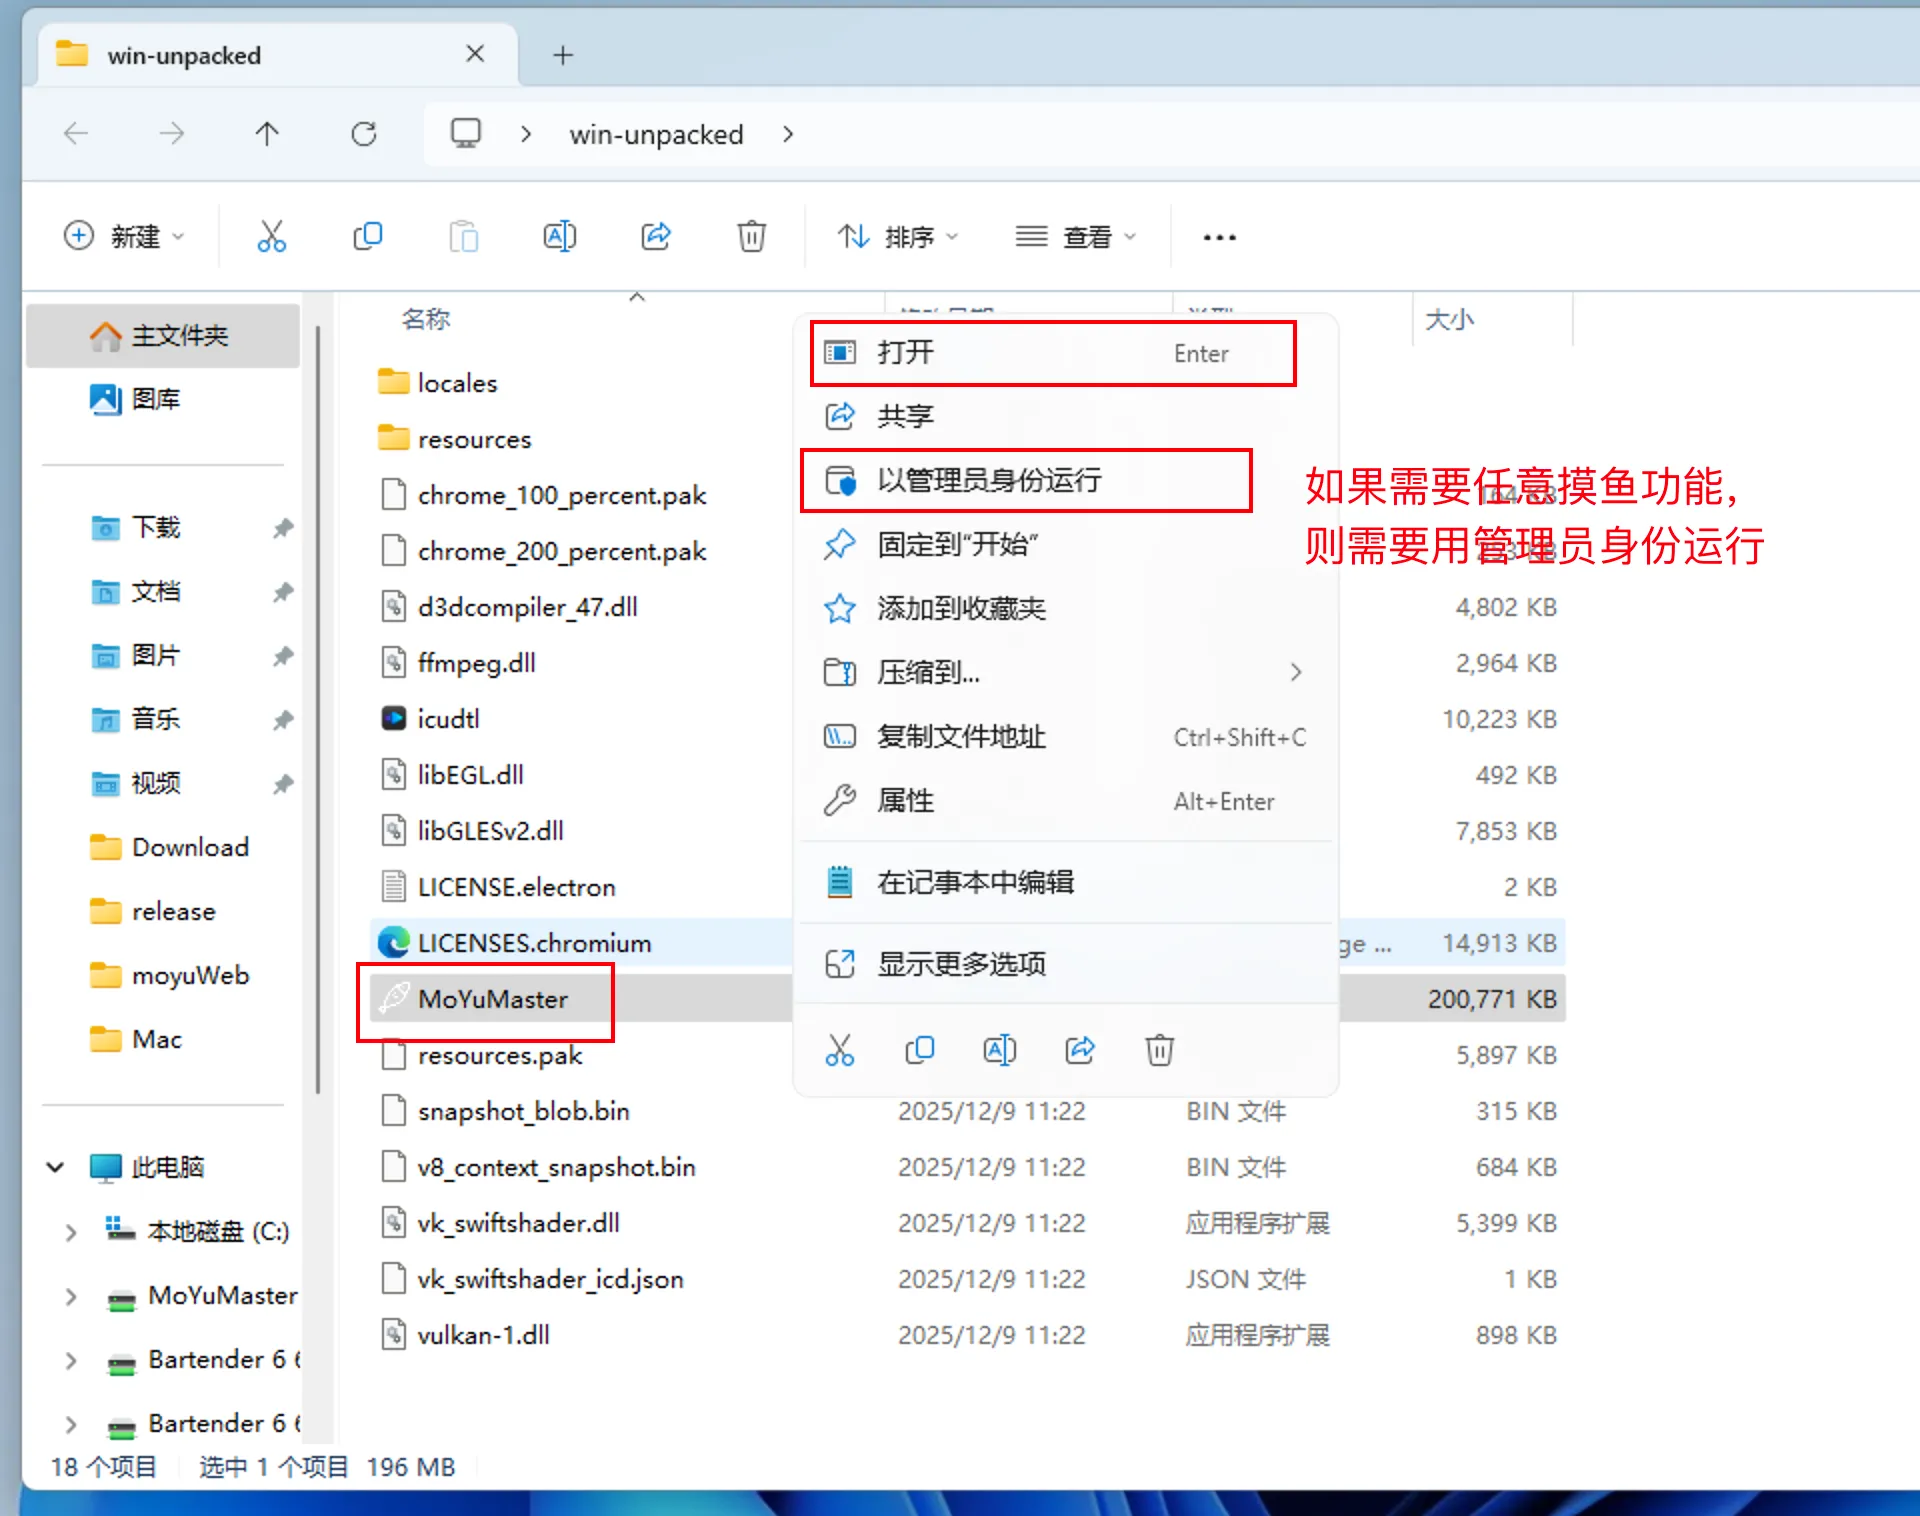Click the Share icon in the context menu footer
1920x1516 pixels.
(1080, 1050)
